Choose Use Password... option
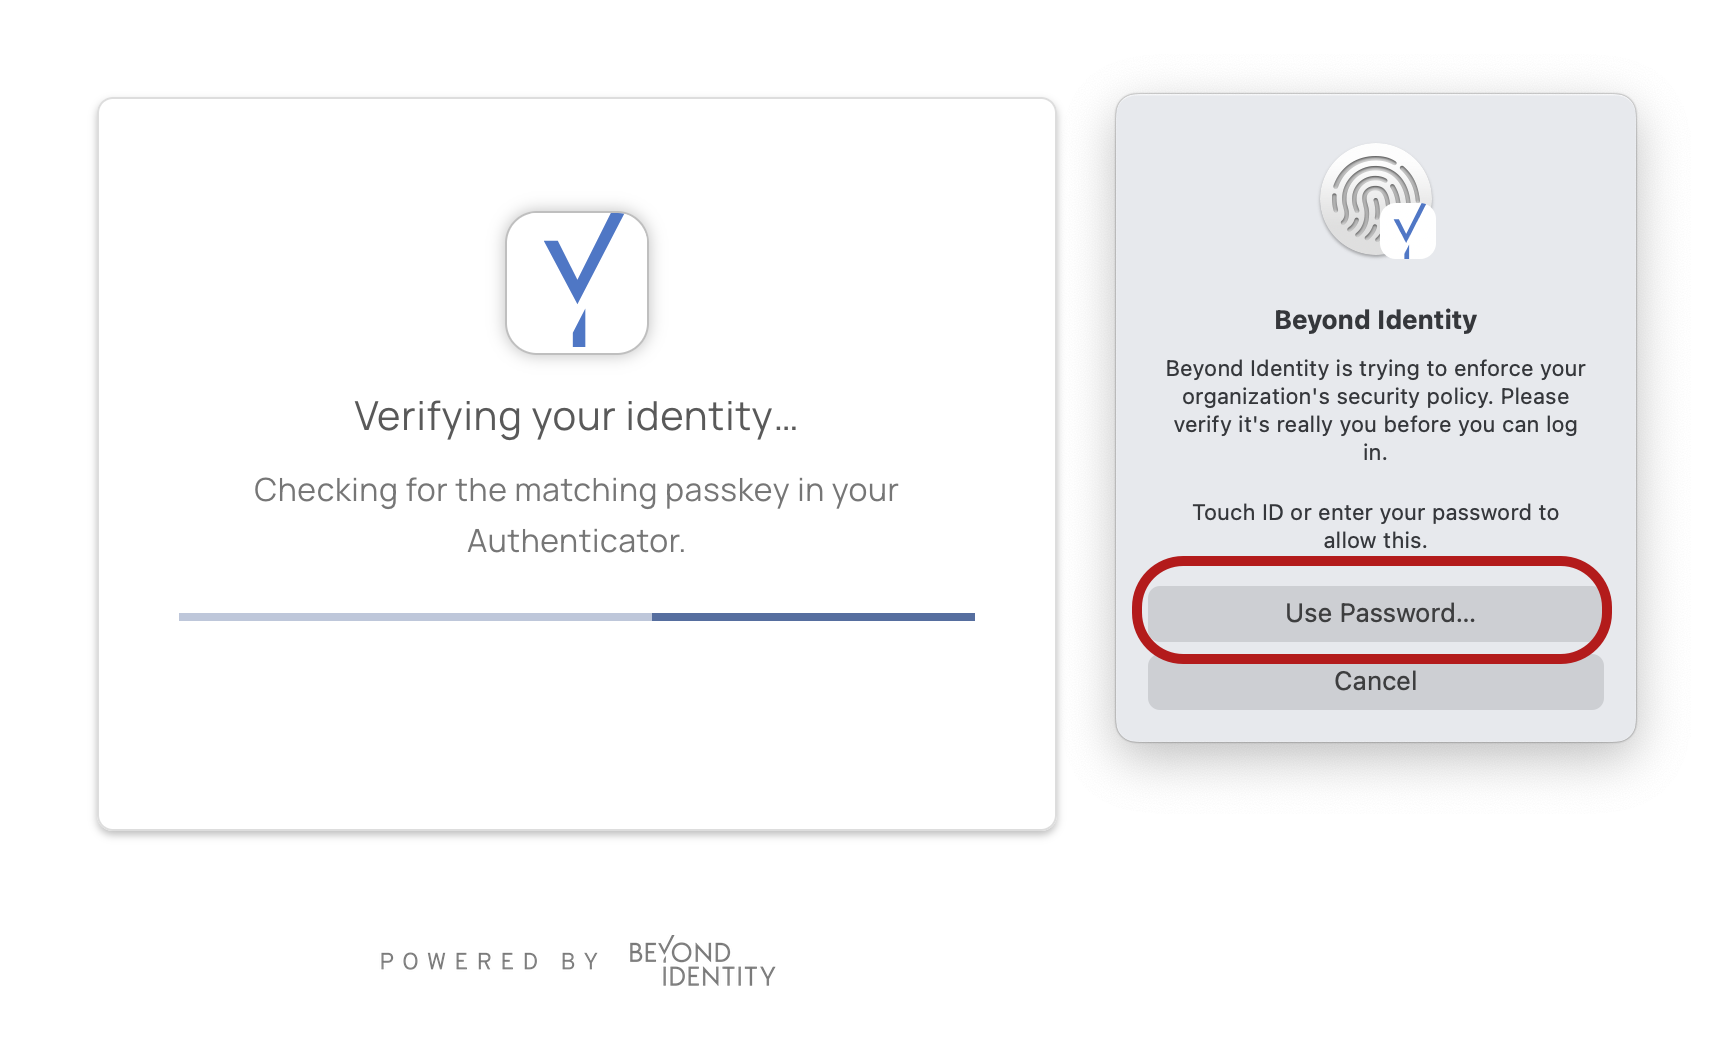Viewport: 1724px width, 1058px height. click(1375, 613)
